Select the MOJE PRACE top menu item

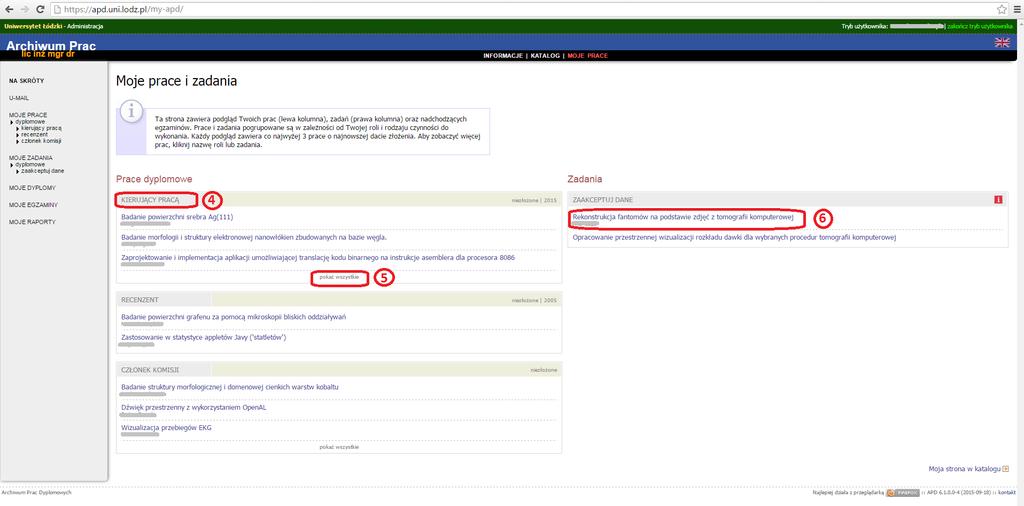pyautogui.click(x=588, y=56)
